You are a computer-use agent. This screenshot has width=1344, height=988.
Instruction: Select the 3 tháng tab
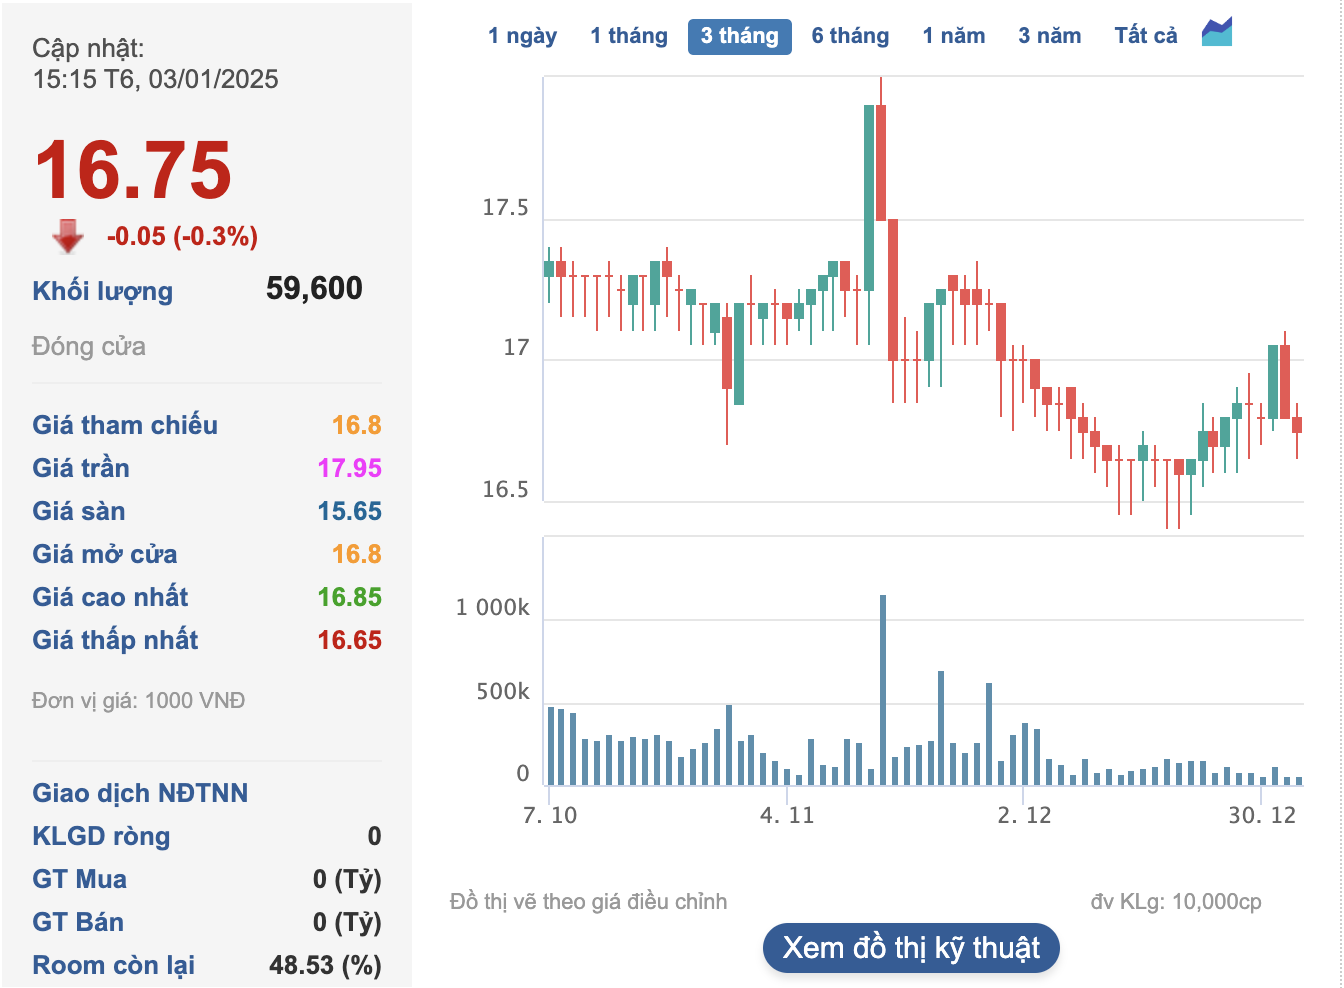pos(739,36)
